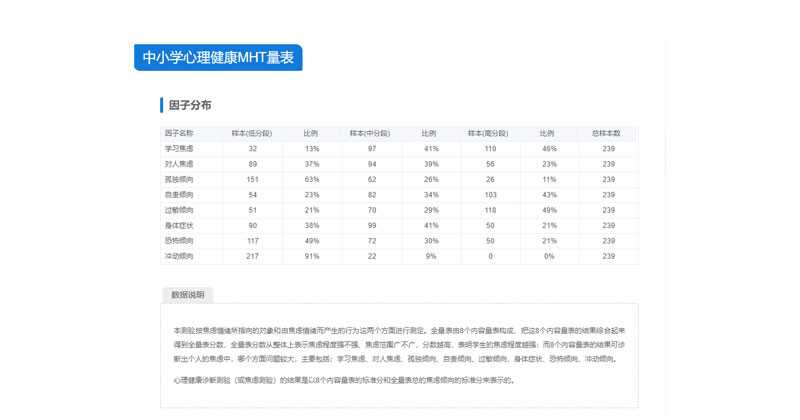Select the 自责倾向 row label
Screen dimensions: 800x420
pos(179,194)
